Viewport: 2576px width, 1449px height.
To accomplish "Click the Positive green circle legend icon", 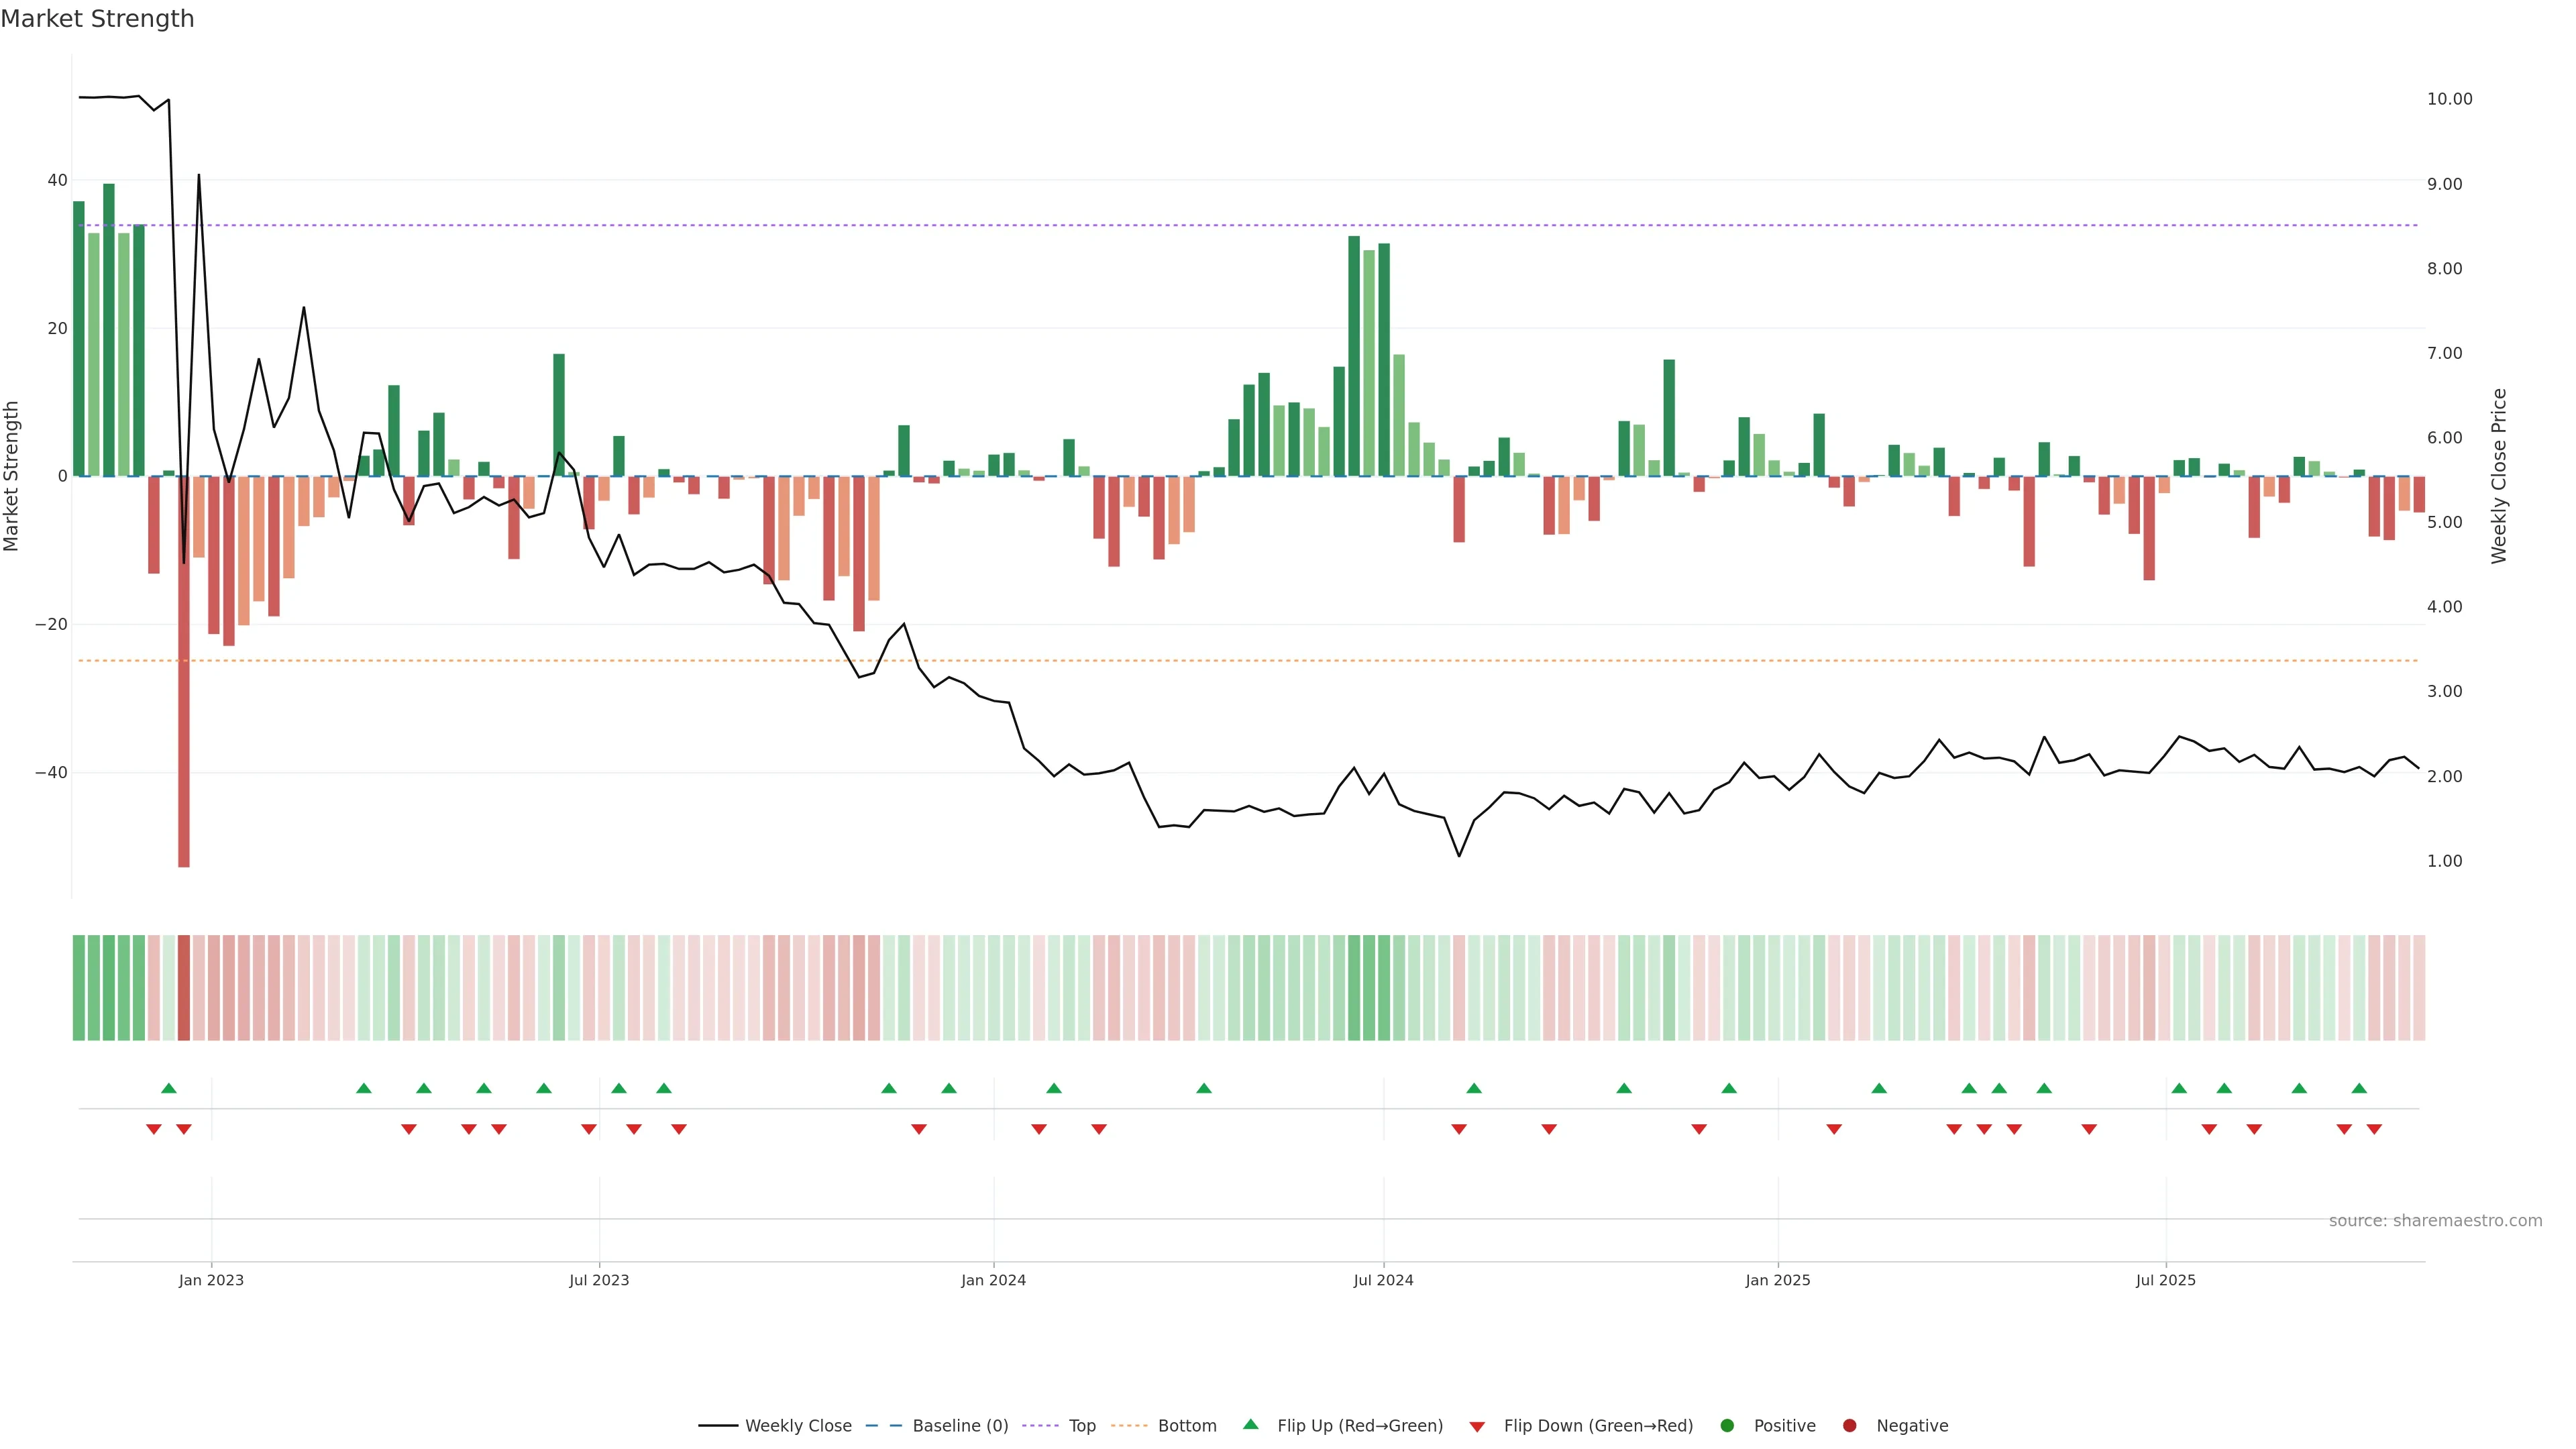I will (x=1727, y=1425).
